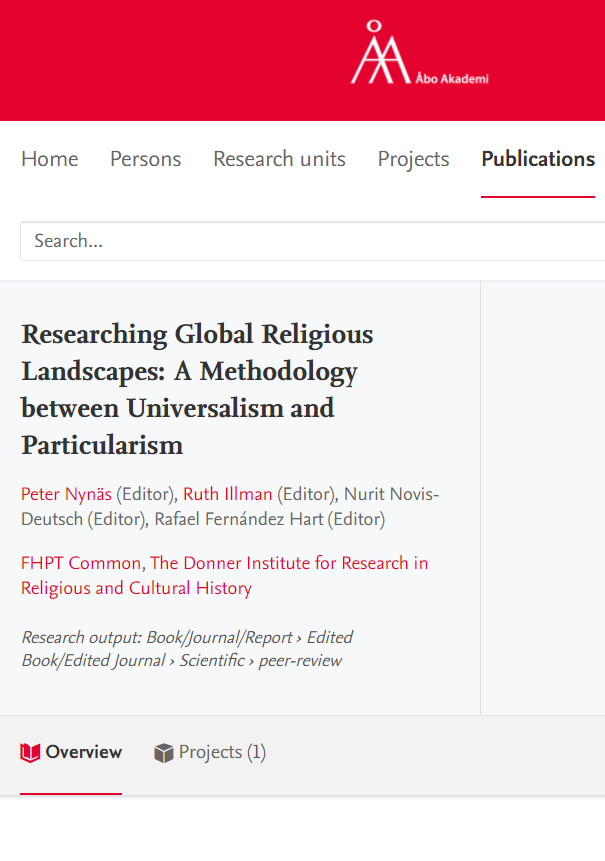Click the Åbo Akademi wordmark text

452,79
